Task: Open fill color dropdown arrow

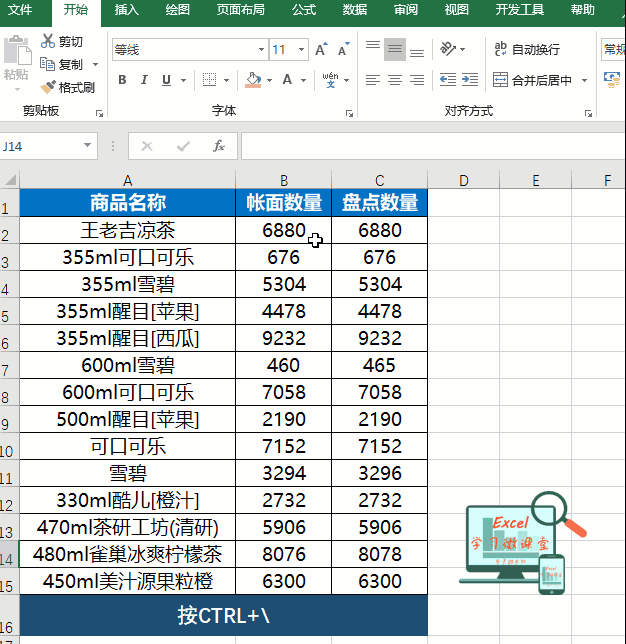Action: point(269,80)
